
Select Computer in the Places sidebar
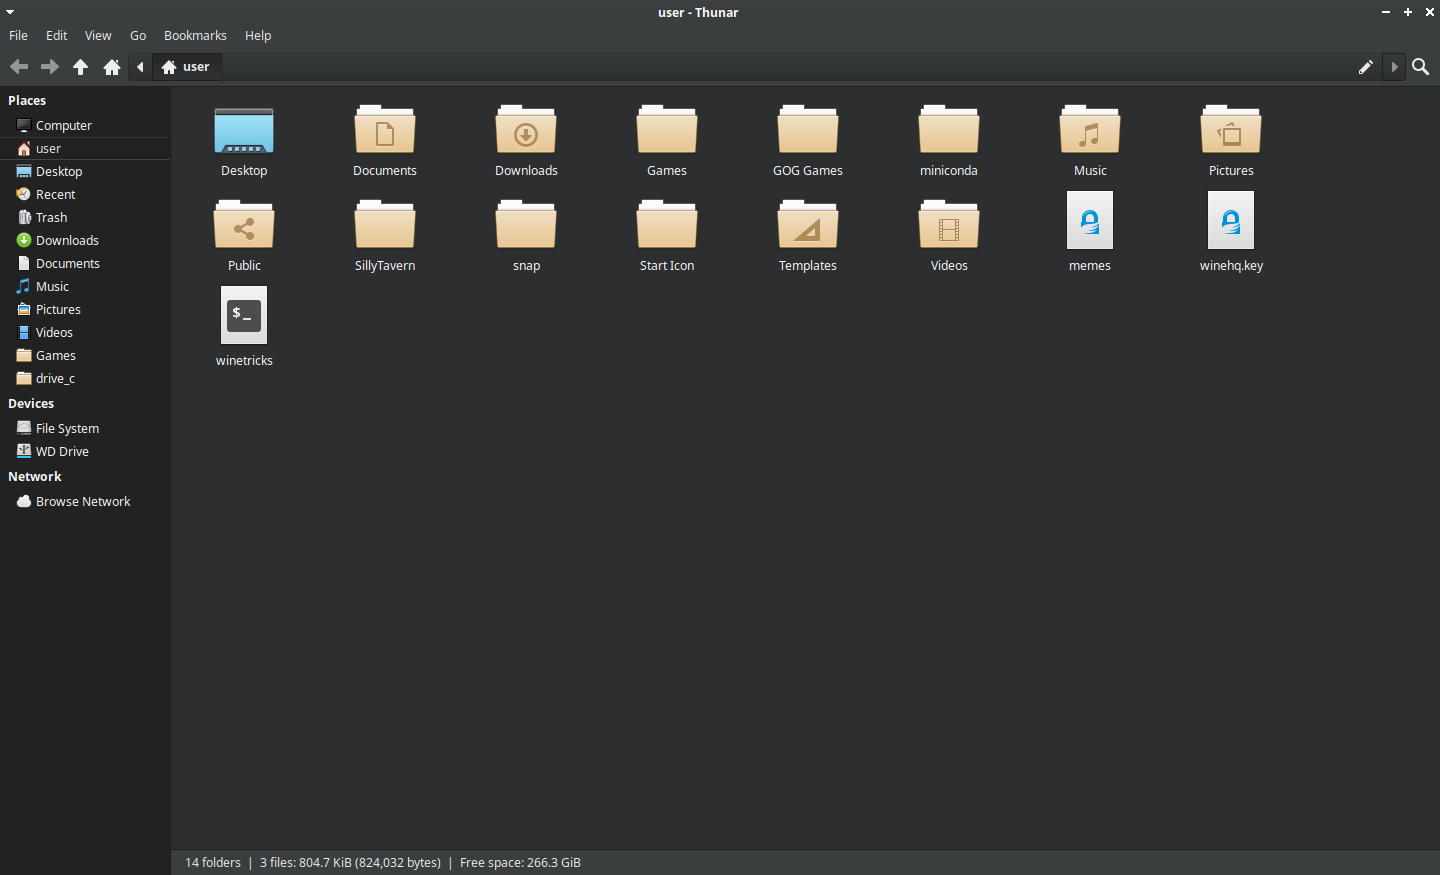(x=85, y=126)
